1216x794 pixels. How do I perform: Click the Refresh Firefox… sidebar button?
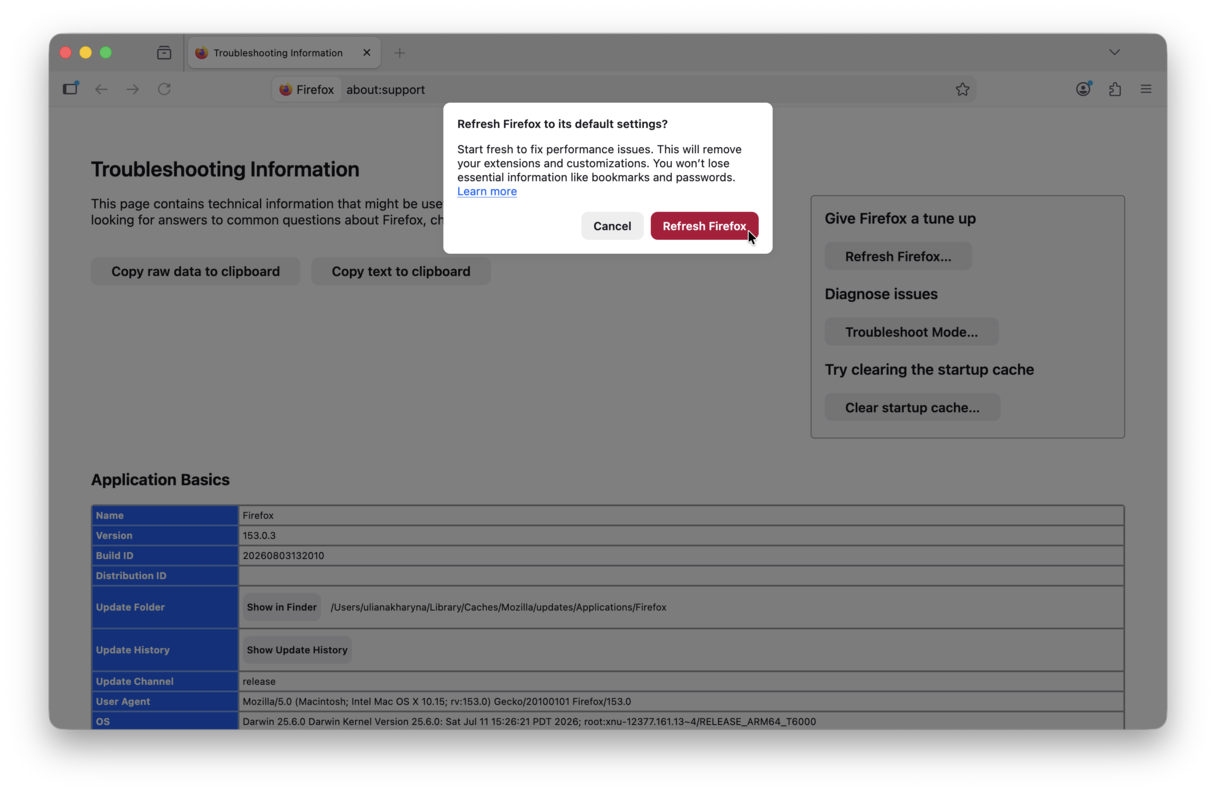pos(898,256)
